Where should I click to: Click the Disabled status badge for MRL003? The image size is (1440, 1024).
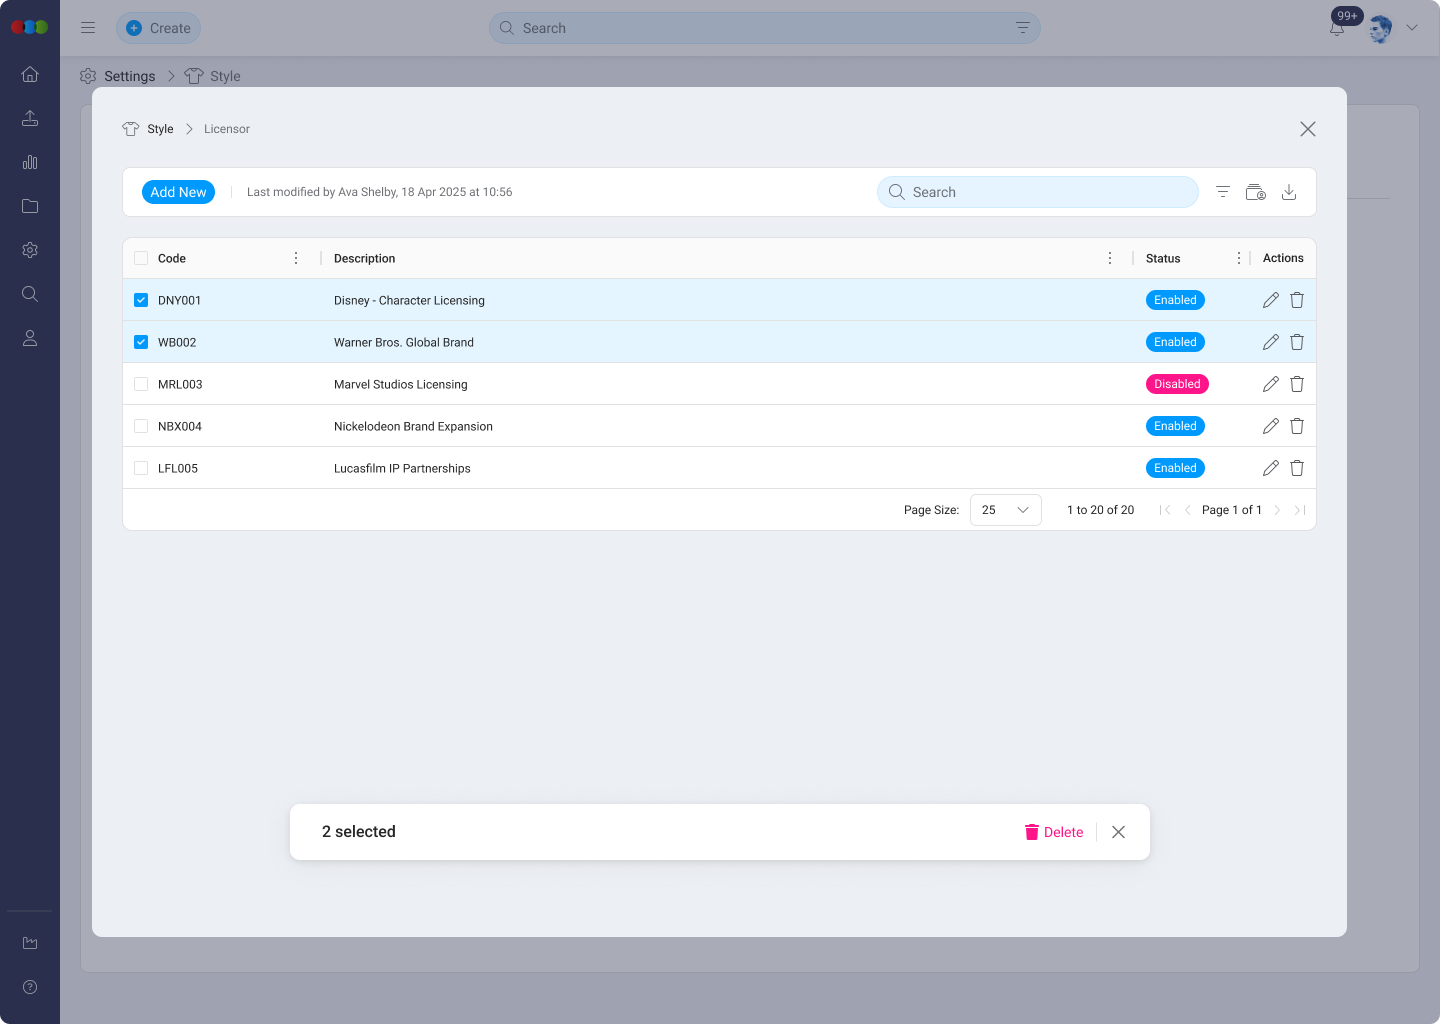pos(1177,384)
